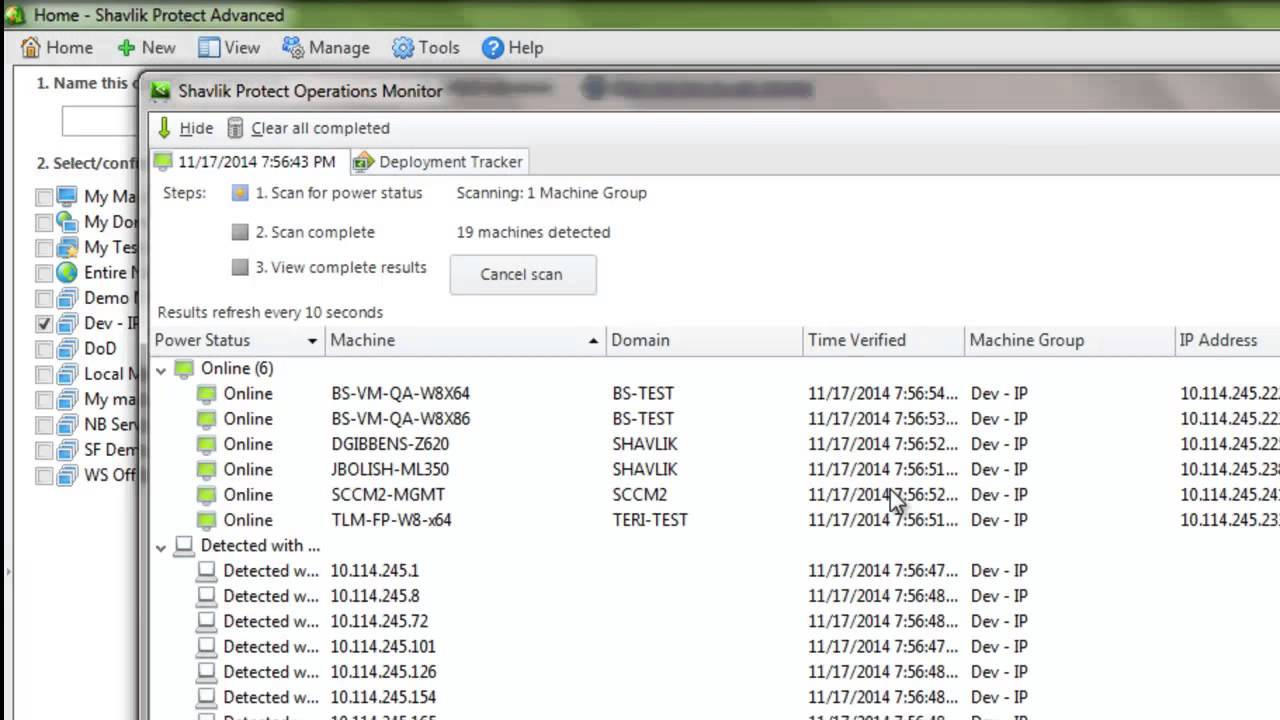The height and width of the screenshot is (720, 1280).
Task: Click the Clear all completed trash icon
Action: coord(236,128)
